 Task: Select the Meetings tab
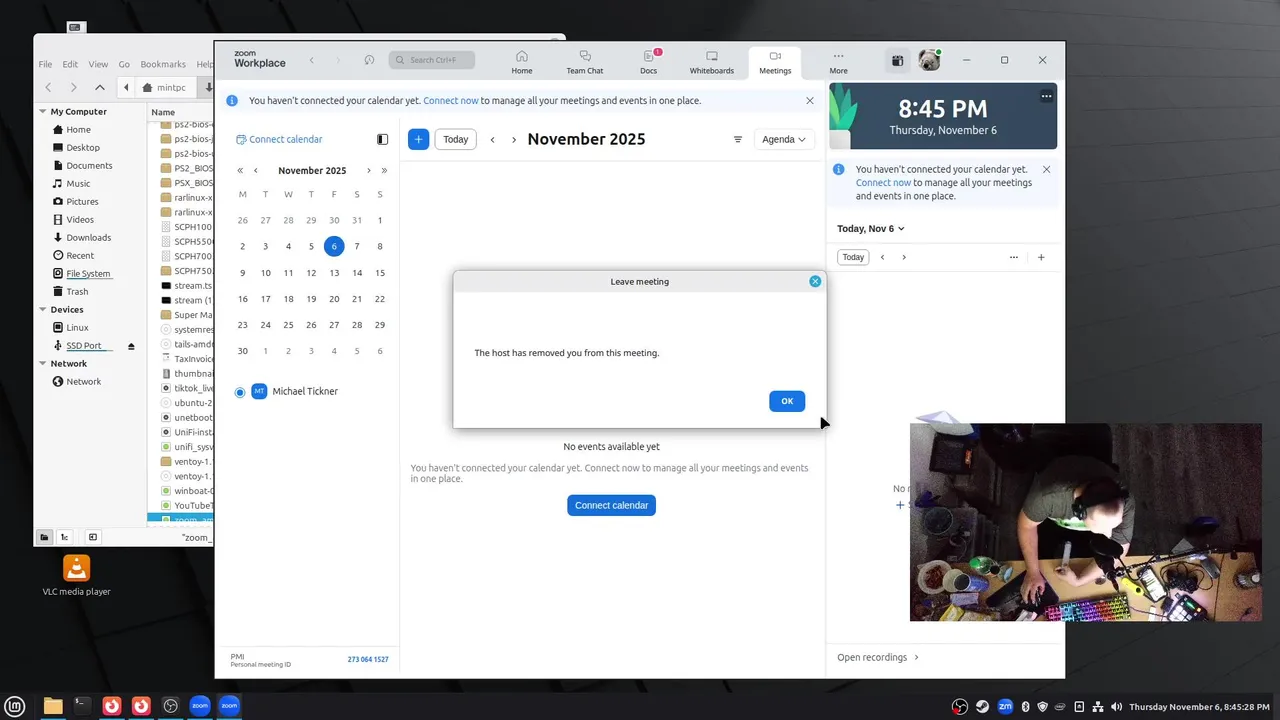pyautogui.click(x=775, y=62)
